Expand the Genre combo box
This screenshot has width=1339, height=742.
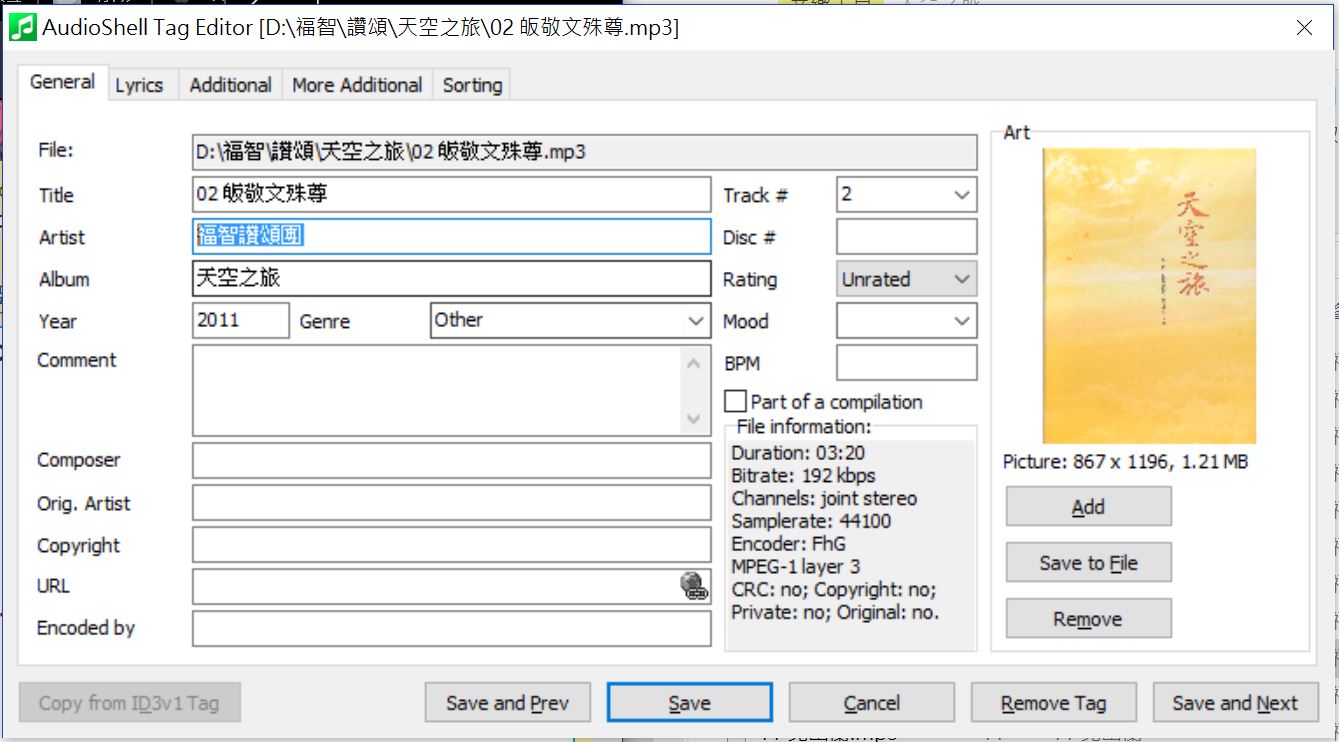(696, 321)
